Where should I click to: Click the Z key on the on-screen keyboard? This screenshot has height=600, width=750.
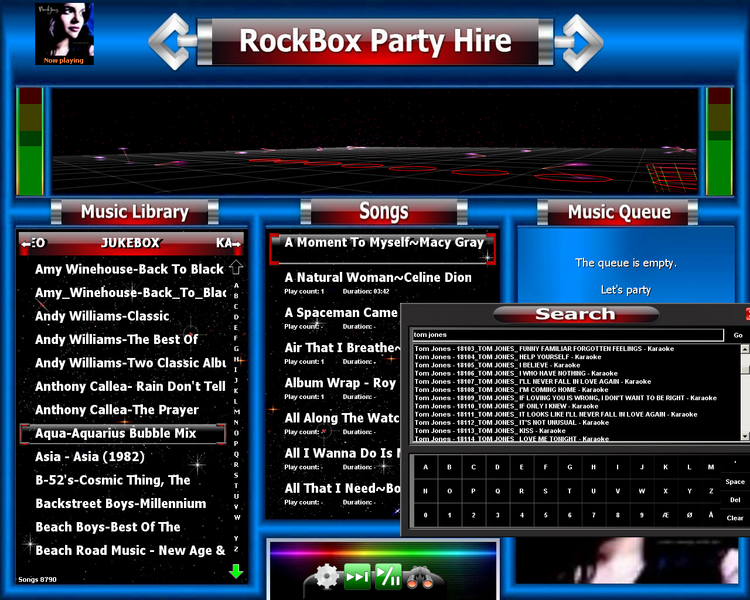click(711, 491)
